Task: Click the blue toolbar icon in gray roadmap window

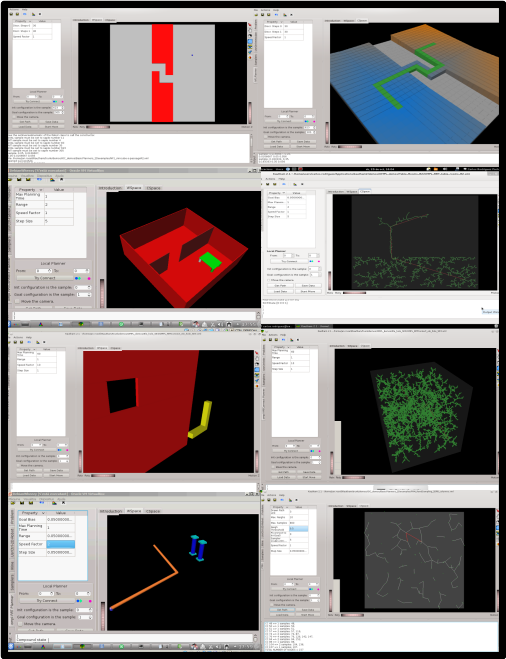Action: click(x=282, y=500)
